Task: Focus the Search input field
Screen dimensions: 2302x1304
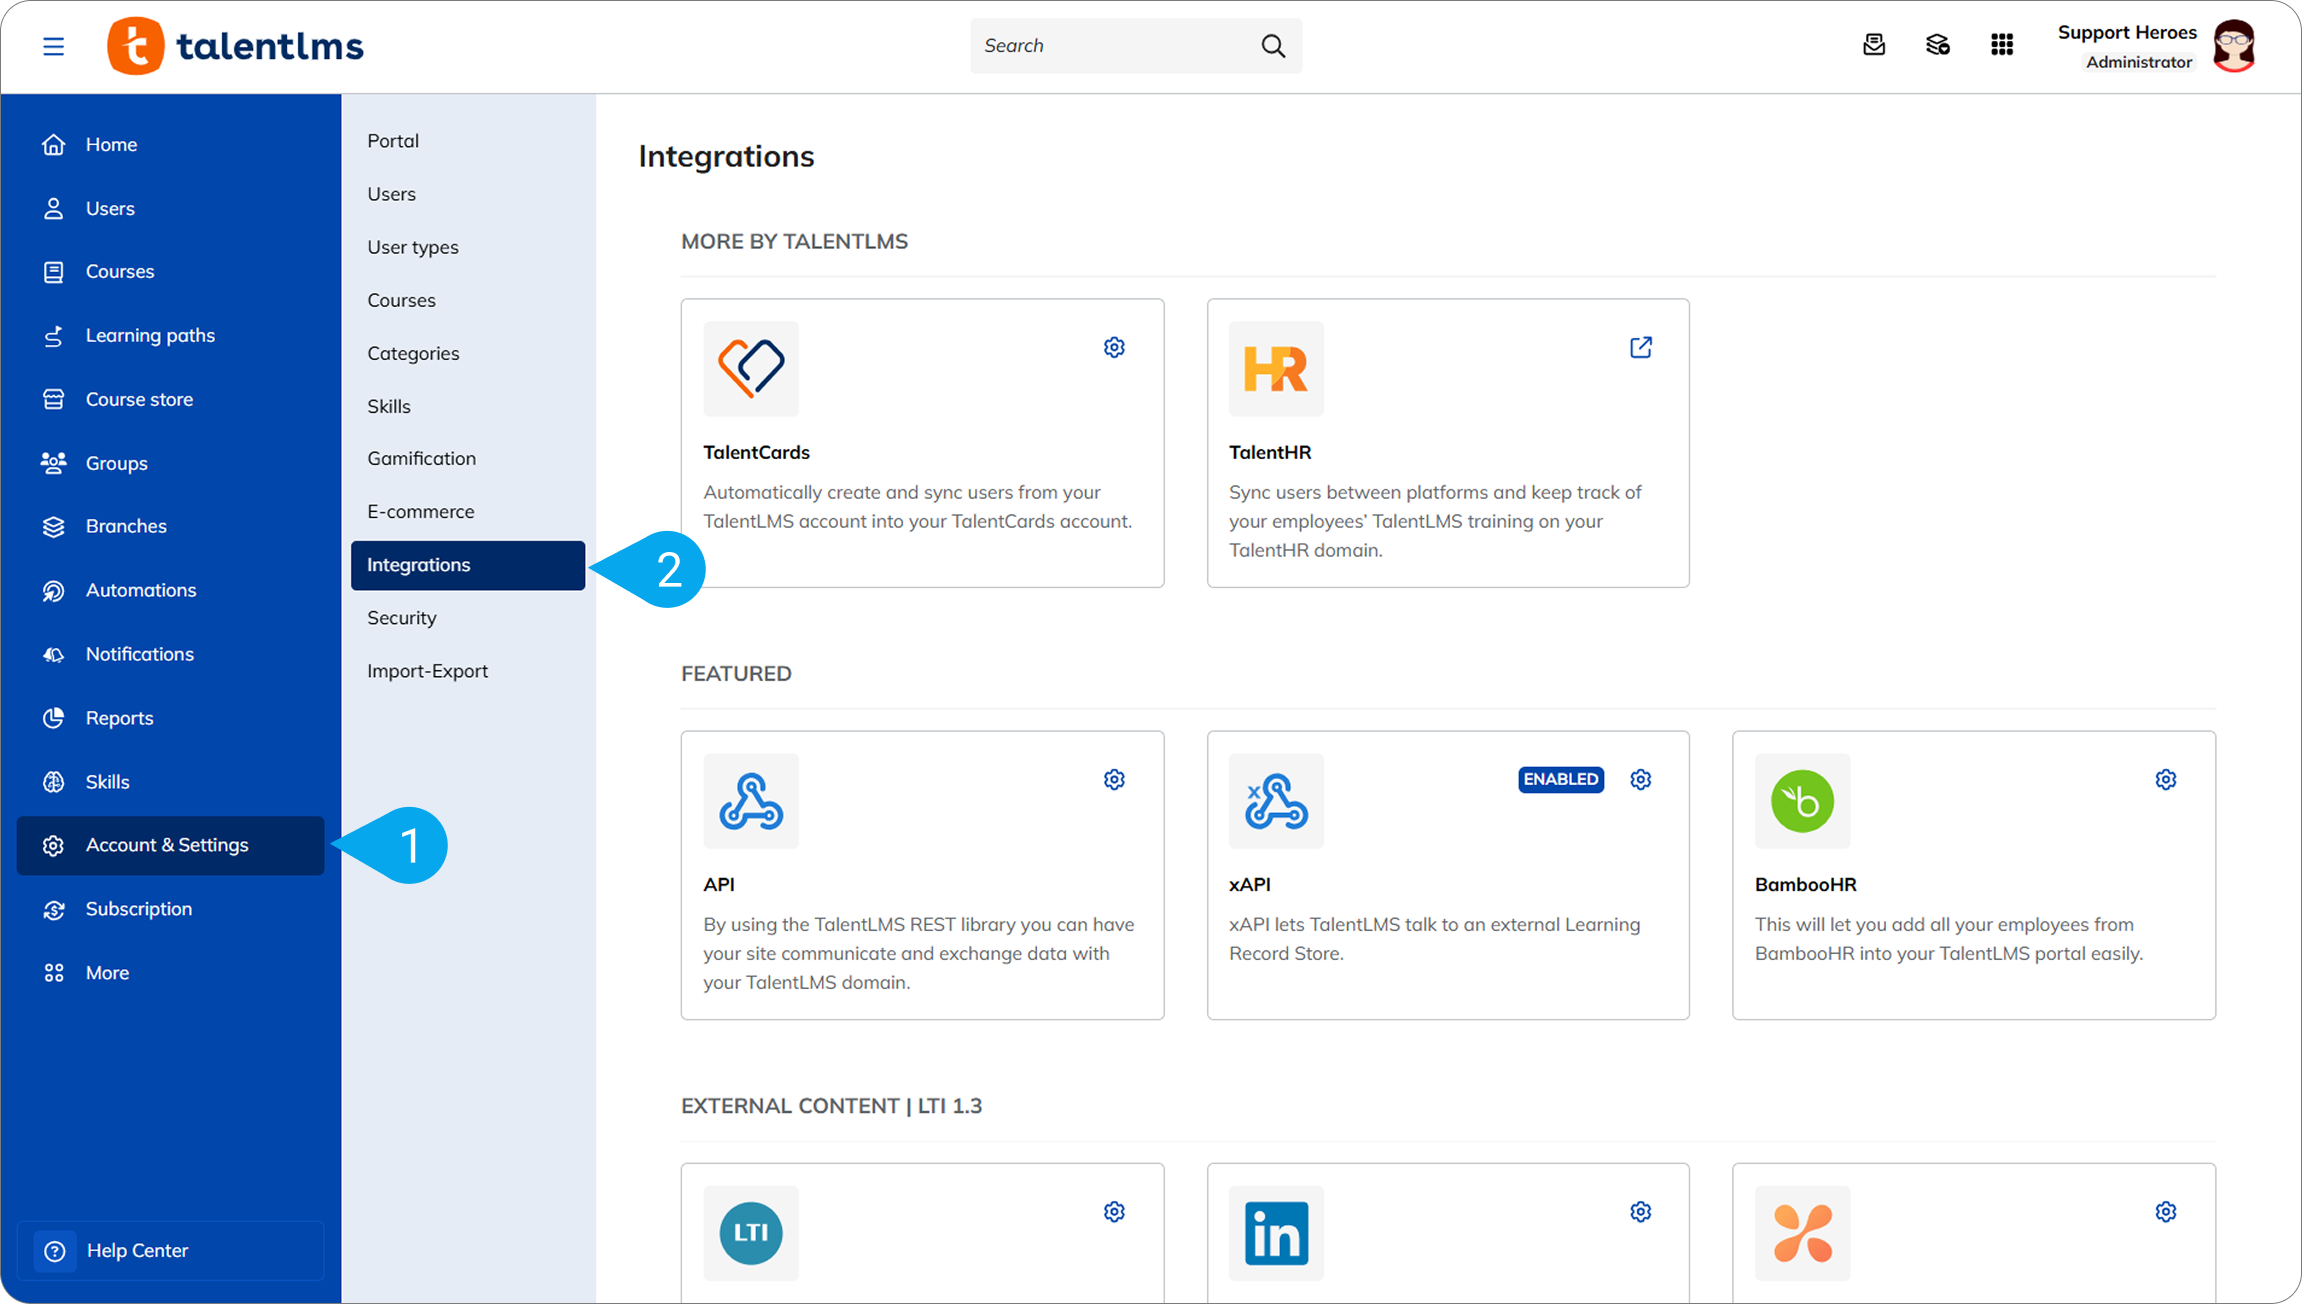Action: point(1115,45)
